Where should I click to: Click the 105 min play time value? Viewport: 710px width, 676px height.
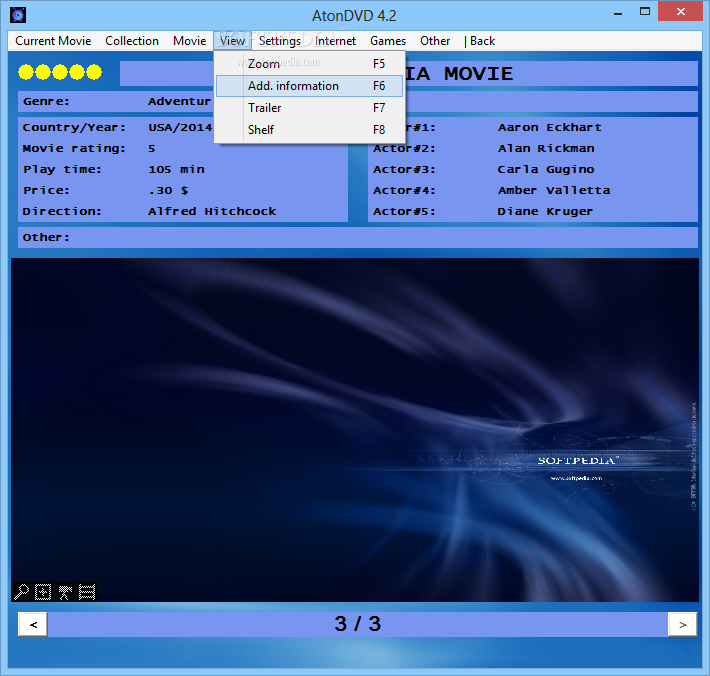[176, 169]
